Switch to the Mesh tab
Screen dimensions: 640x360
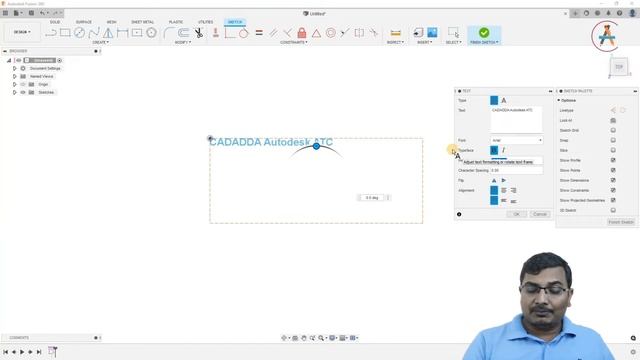coord(111,22)
